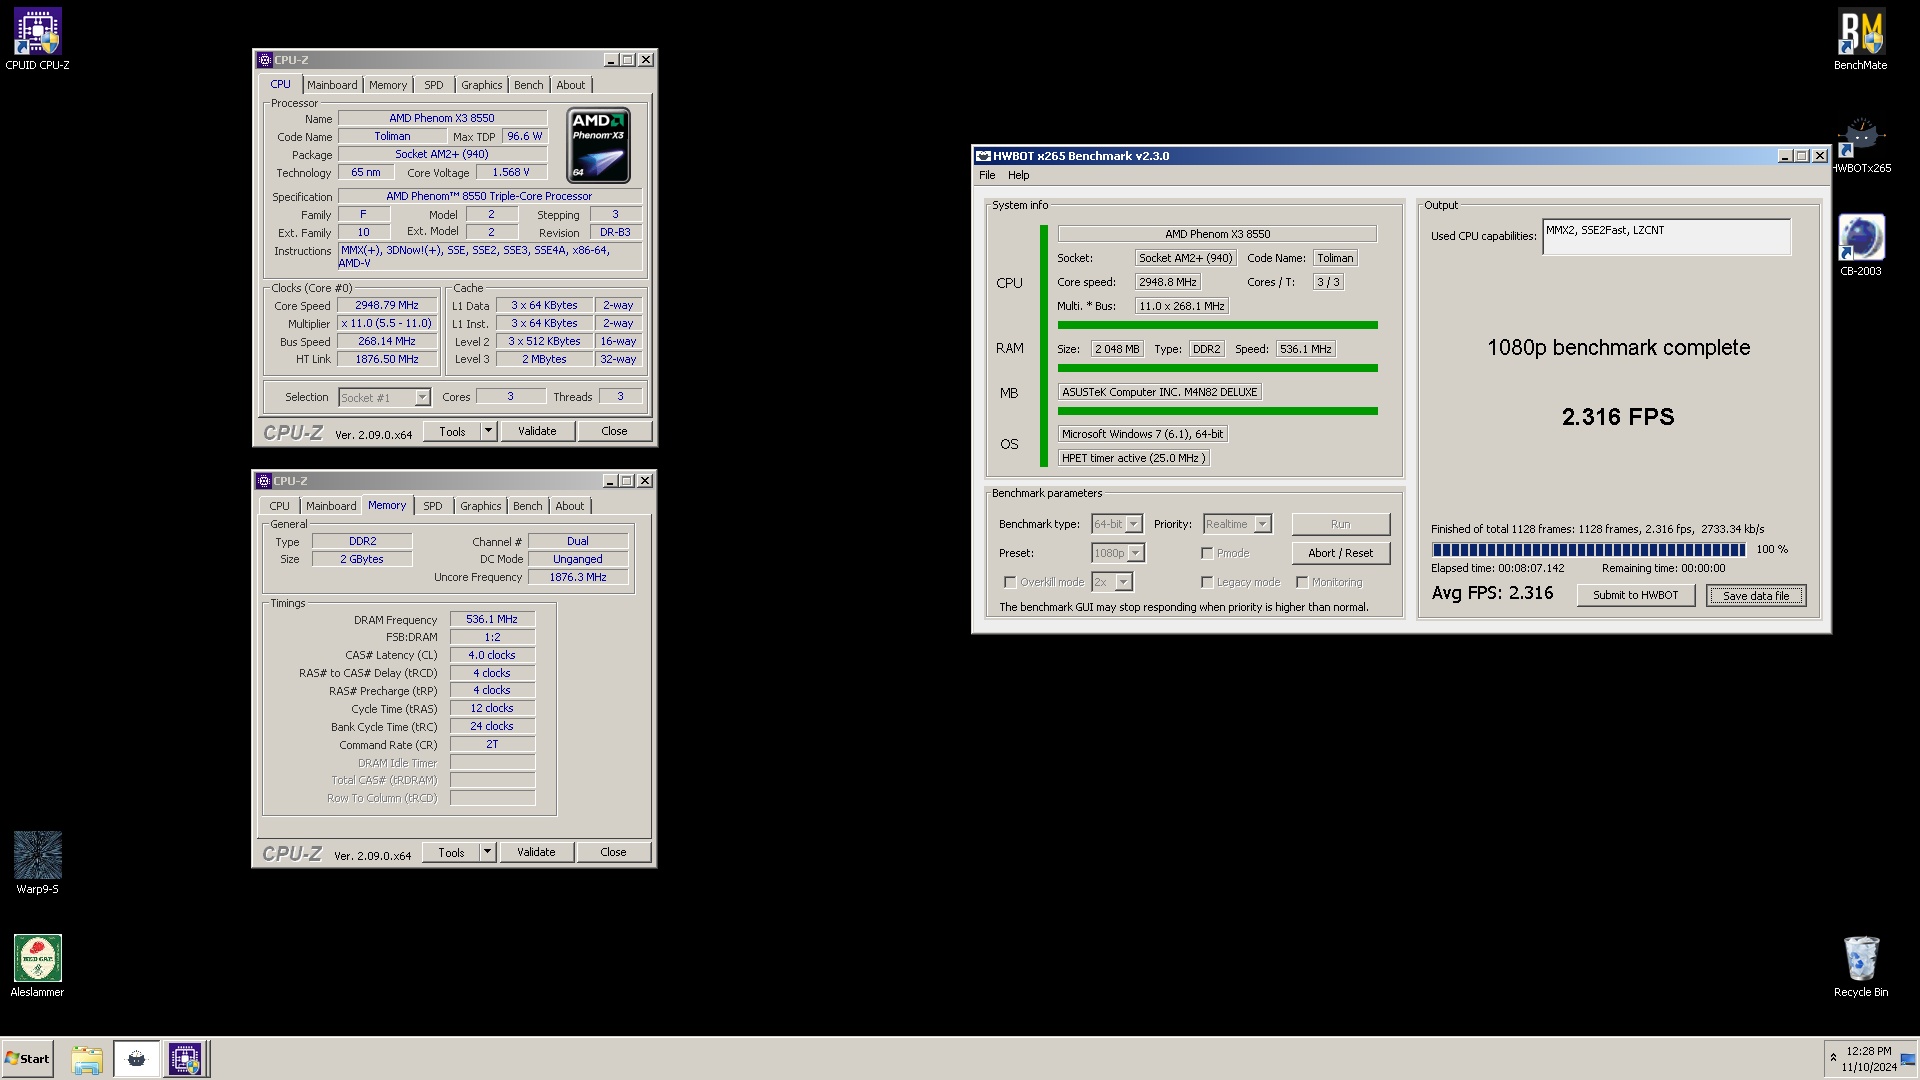The height and width of the screenshot is (1080, 1920).
Task: Expand Tools dropdown arrow in top CPU-Z
Action: [488, 431]
